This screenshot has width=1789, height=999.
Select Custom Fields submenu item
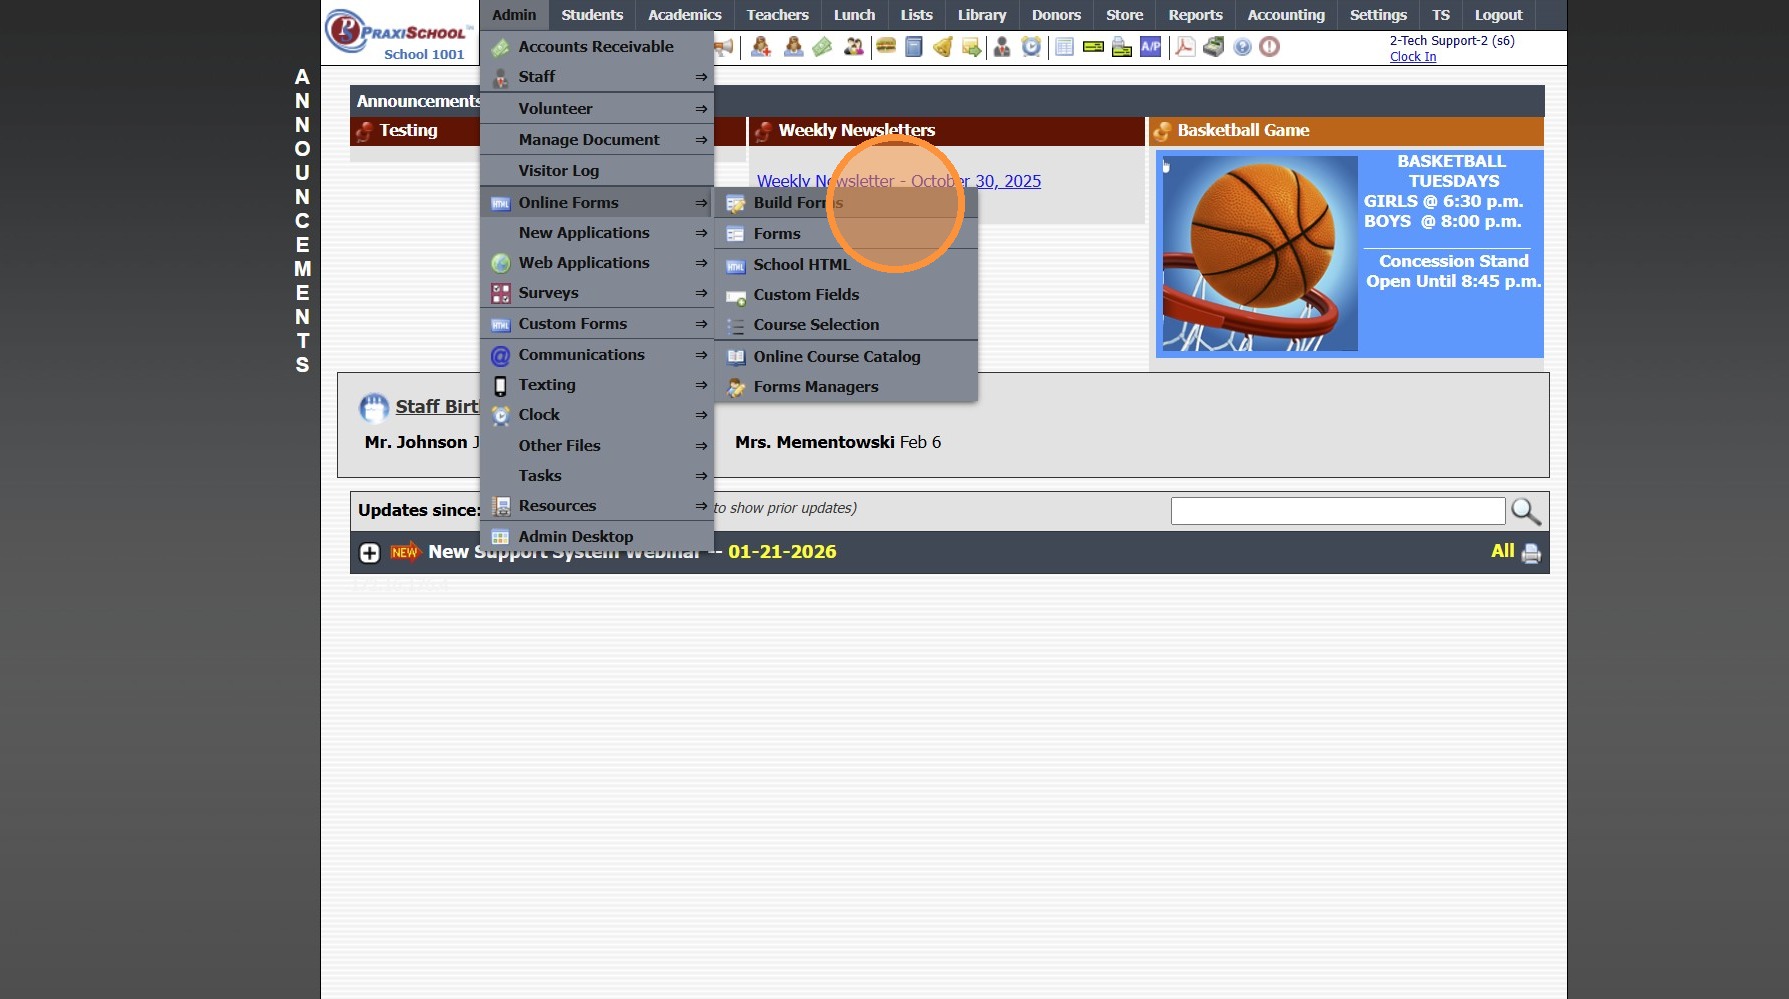click(x=846, y=295)
